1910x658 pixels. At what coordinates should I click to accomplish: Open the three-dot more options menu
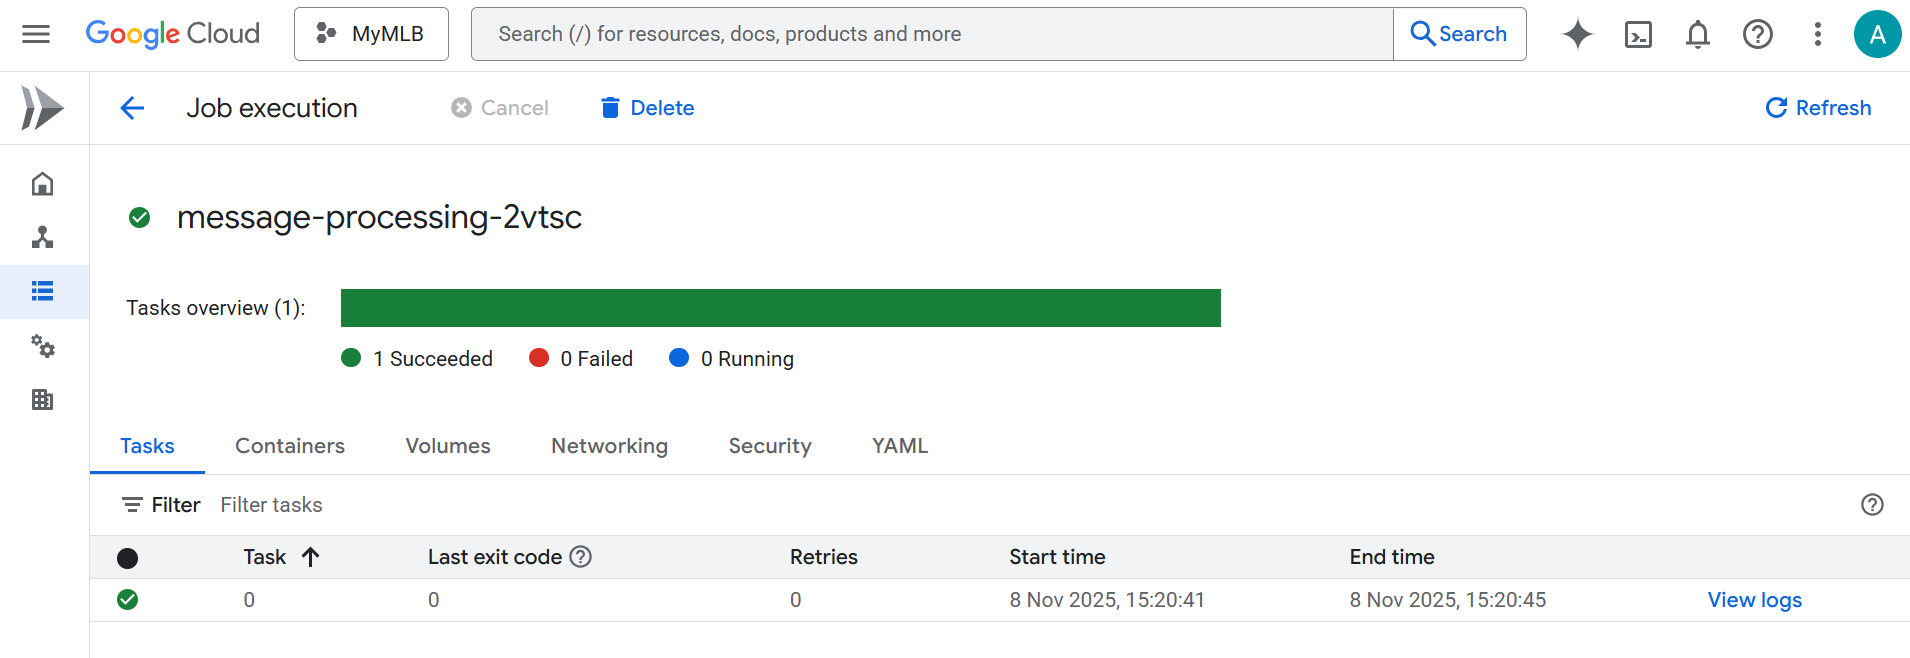[x=1817, y=34]
